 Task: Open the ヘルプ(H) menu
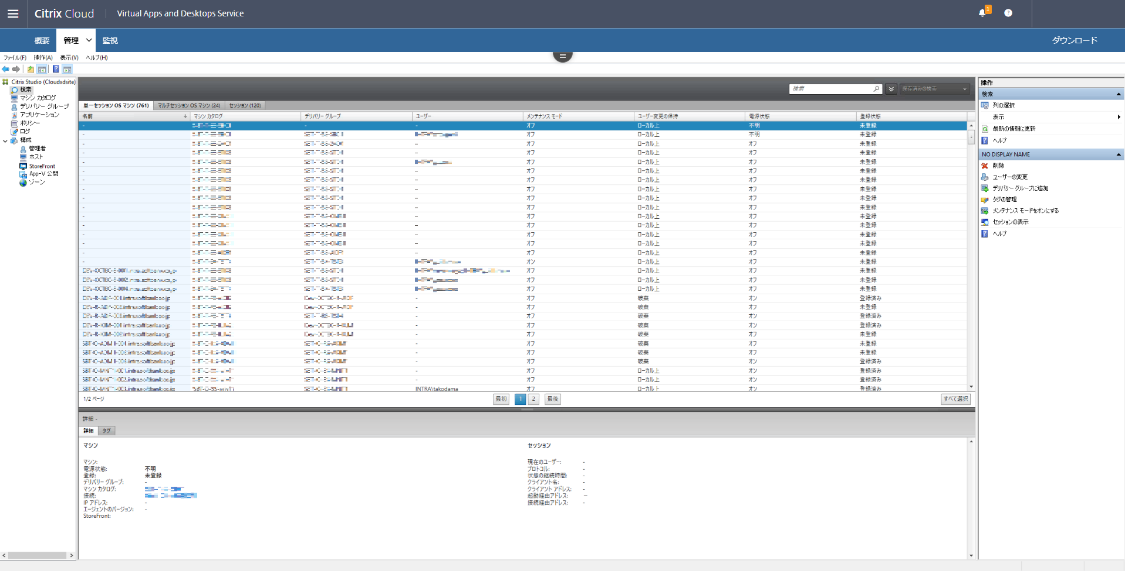point(97,57)
